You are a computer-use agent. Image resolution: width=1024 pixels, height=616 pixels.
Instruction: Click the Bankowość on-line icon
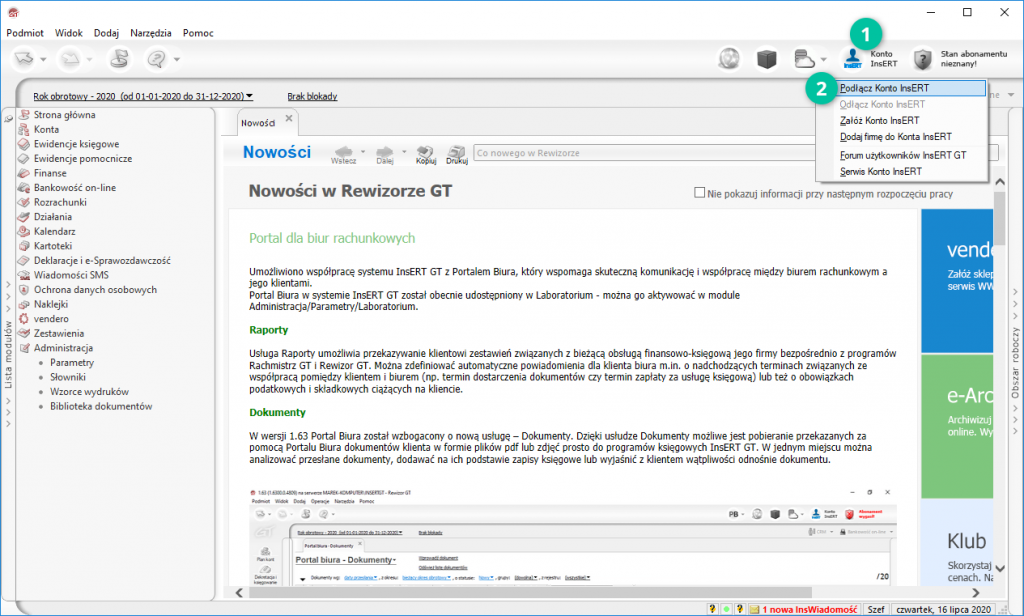point(24,187)
